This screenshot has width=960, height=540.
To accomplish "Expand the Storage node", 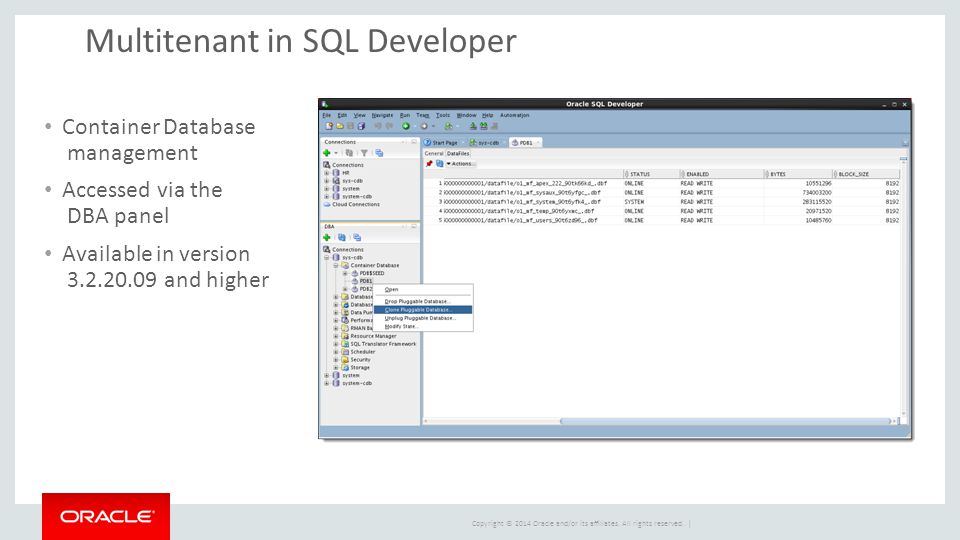I will pyautogui.click(x=336, y=368).
